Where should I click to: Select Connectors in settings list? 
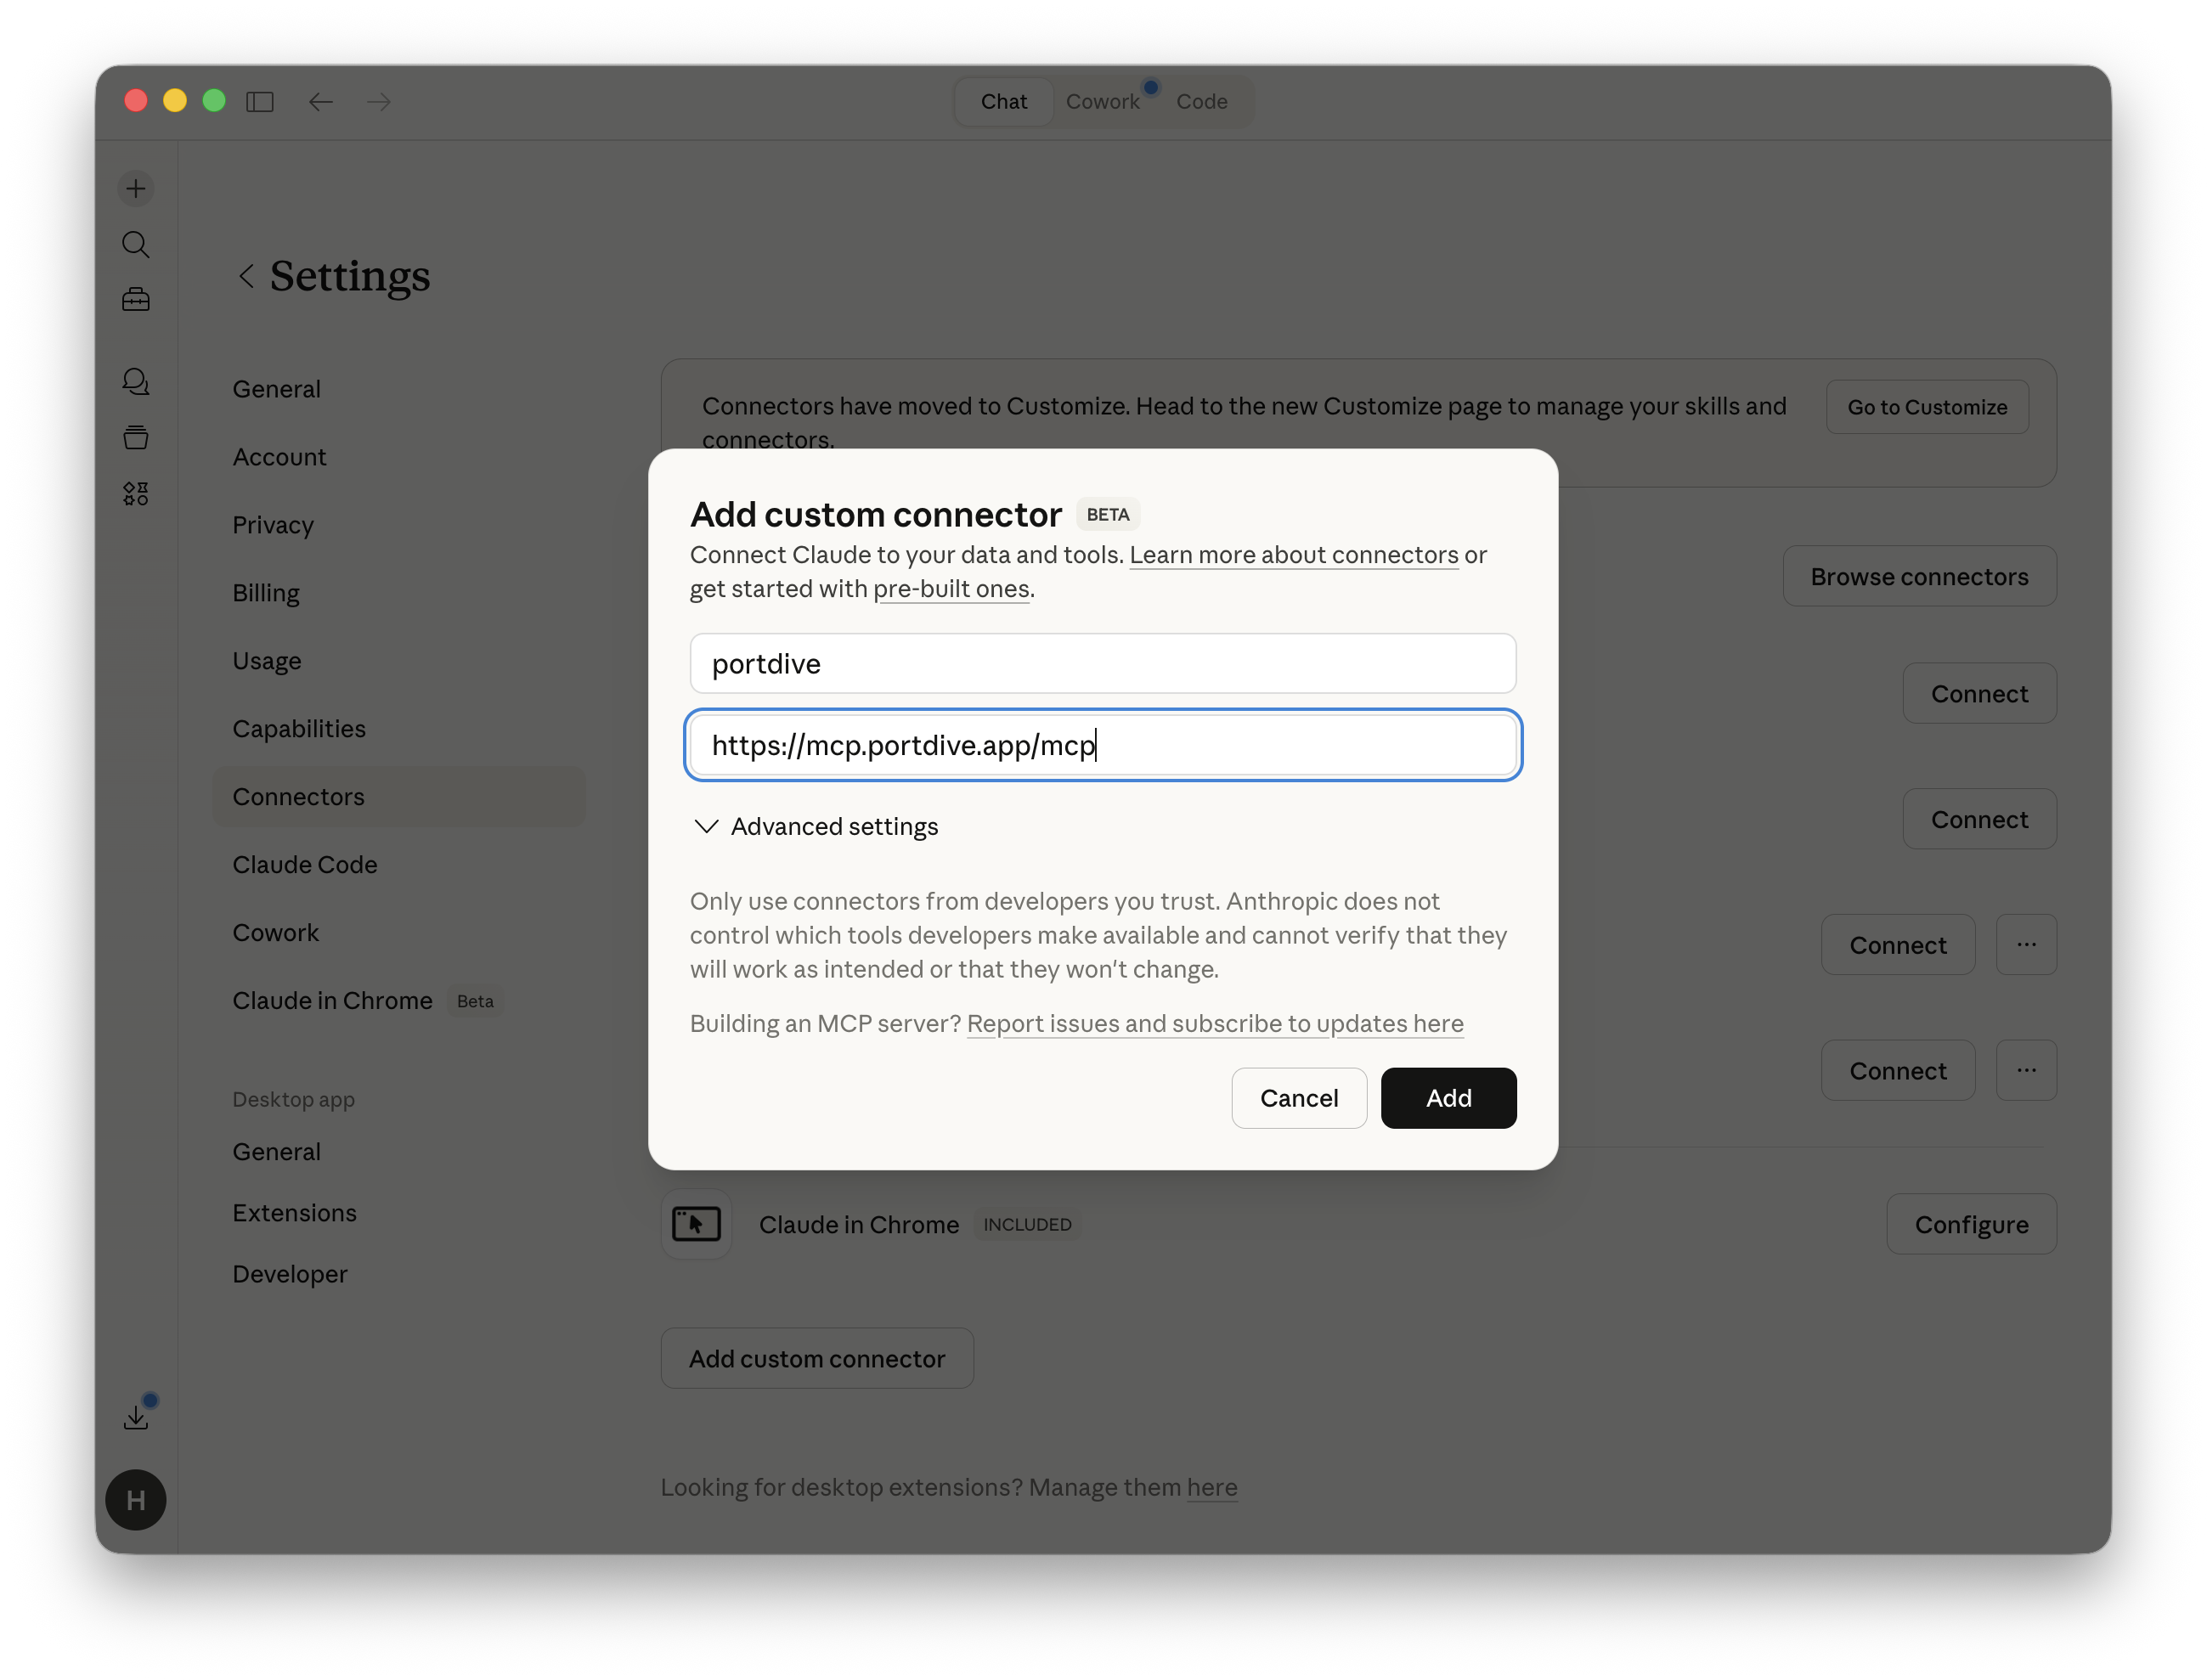(399, 797)
